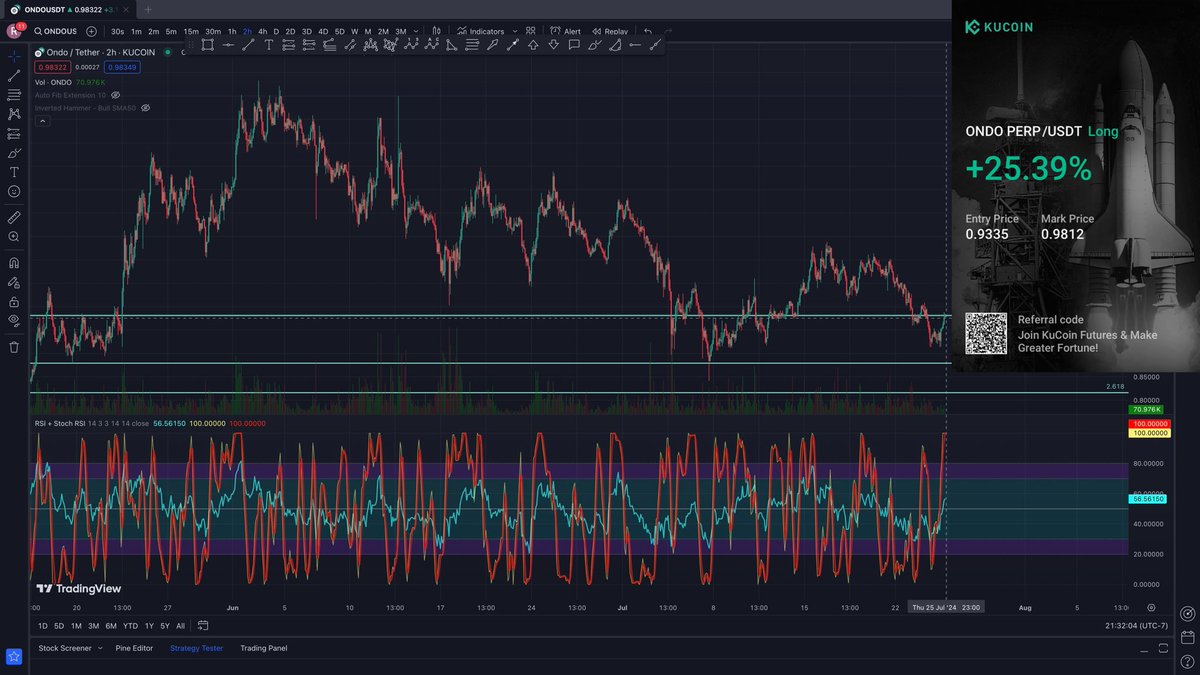Open a new tab with plus

[x=147, y=9]
